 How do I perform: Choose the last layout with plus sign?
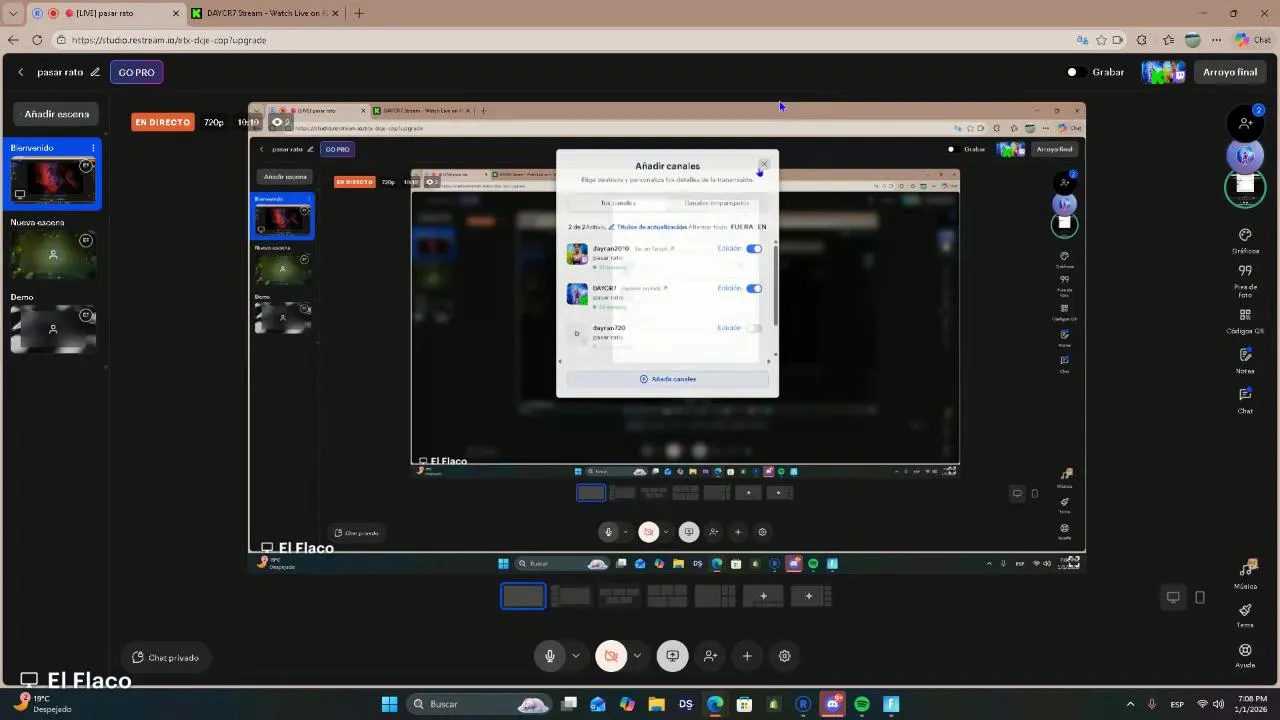point(809,596)
